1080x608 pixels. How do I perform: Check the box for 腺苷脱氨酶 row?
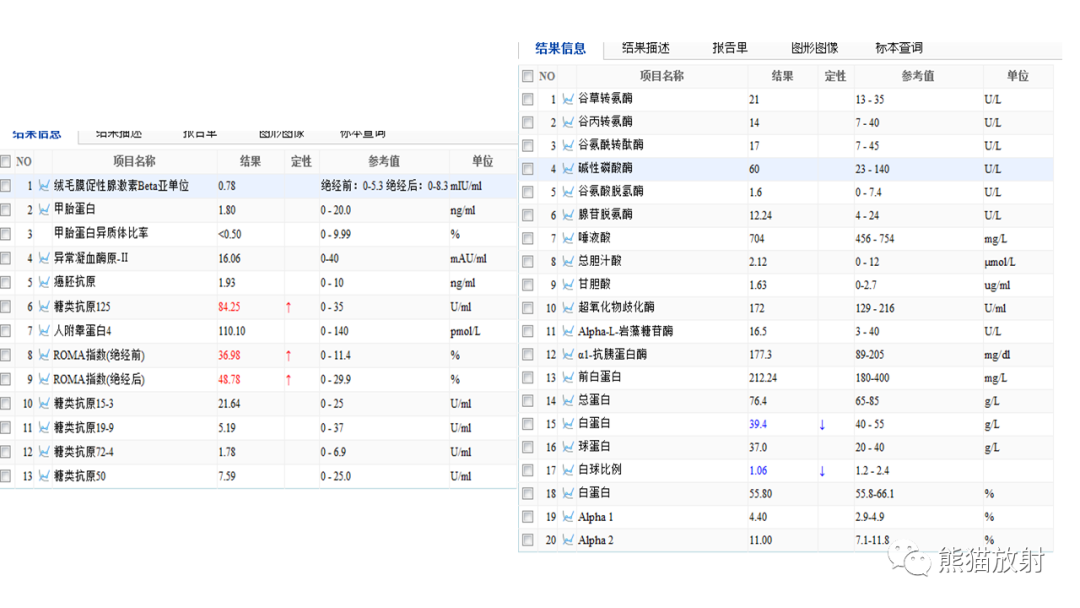tap(528, 216)
